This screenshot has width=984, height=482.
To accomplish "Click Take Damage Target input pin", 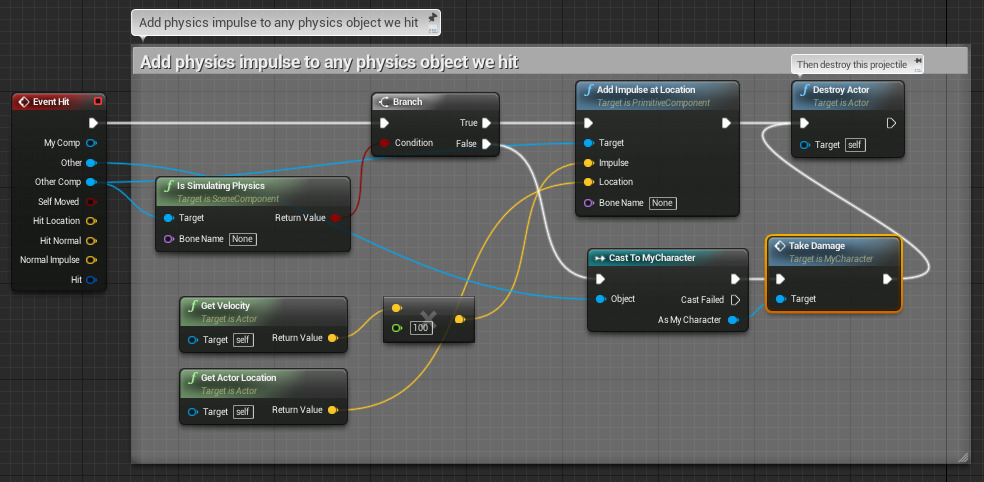I will click(780, 299).
